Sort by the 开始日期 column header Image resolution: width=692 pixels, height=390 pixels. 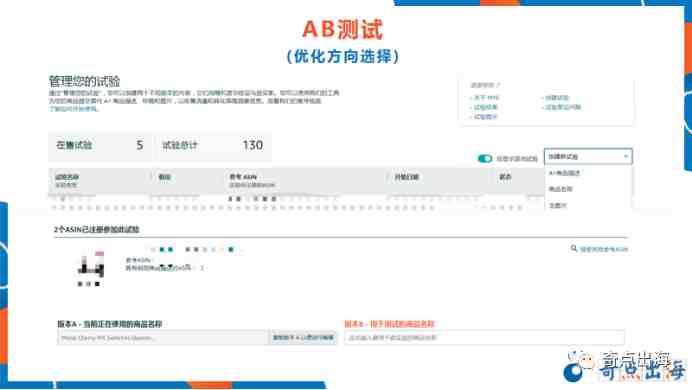click(406, 177)
